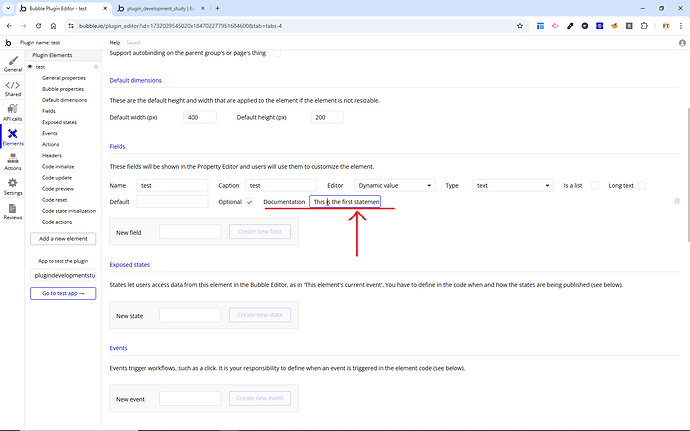This screenshot has height=431, width=690.
Task: Open the plugin Settings section
Action: pyautogui.click(x=13, y=187)
